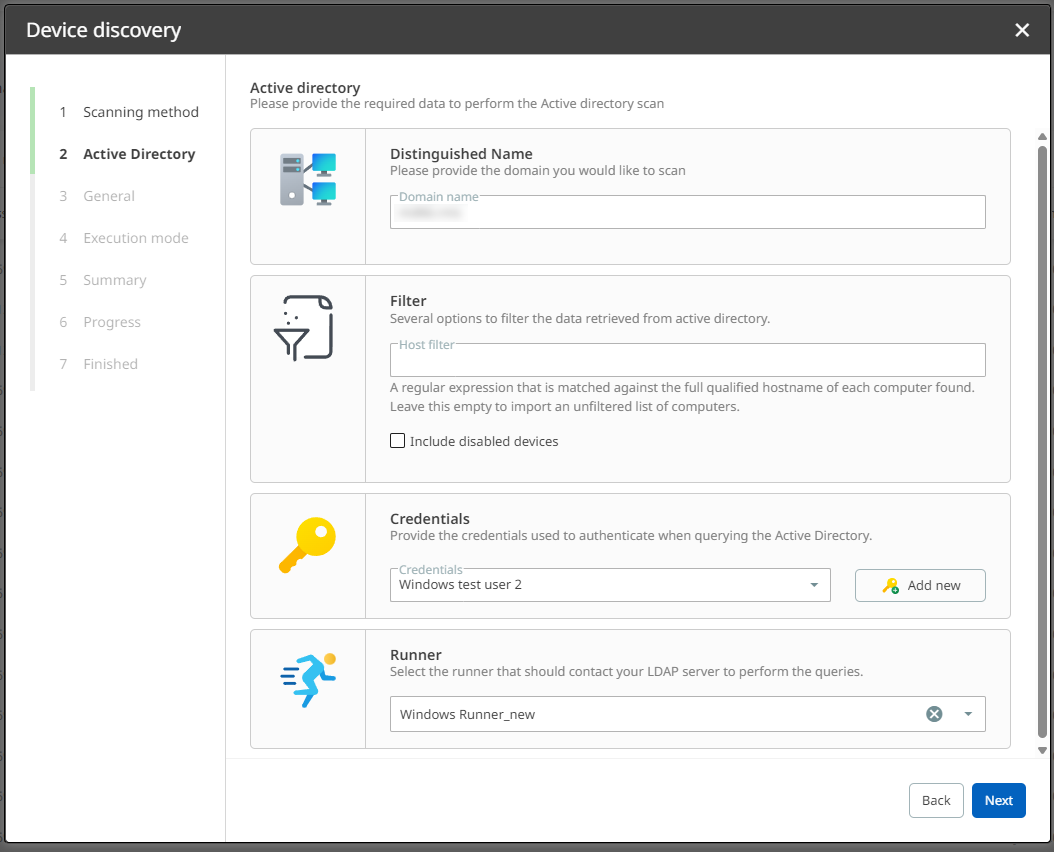Clear the Windows Runner_new selection

934,714
